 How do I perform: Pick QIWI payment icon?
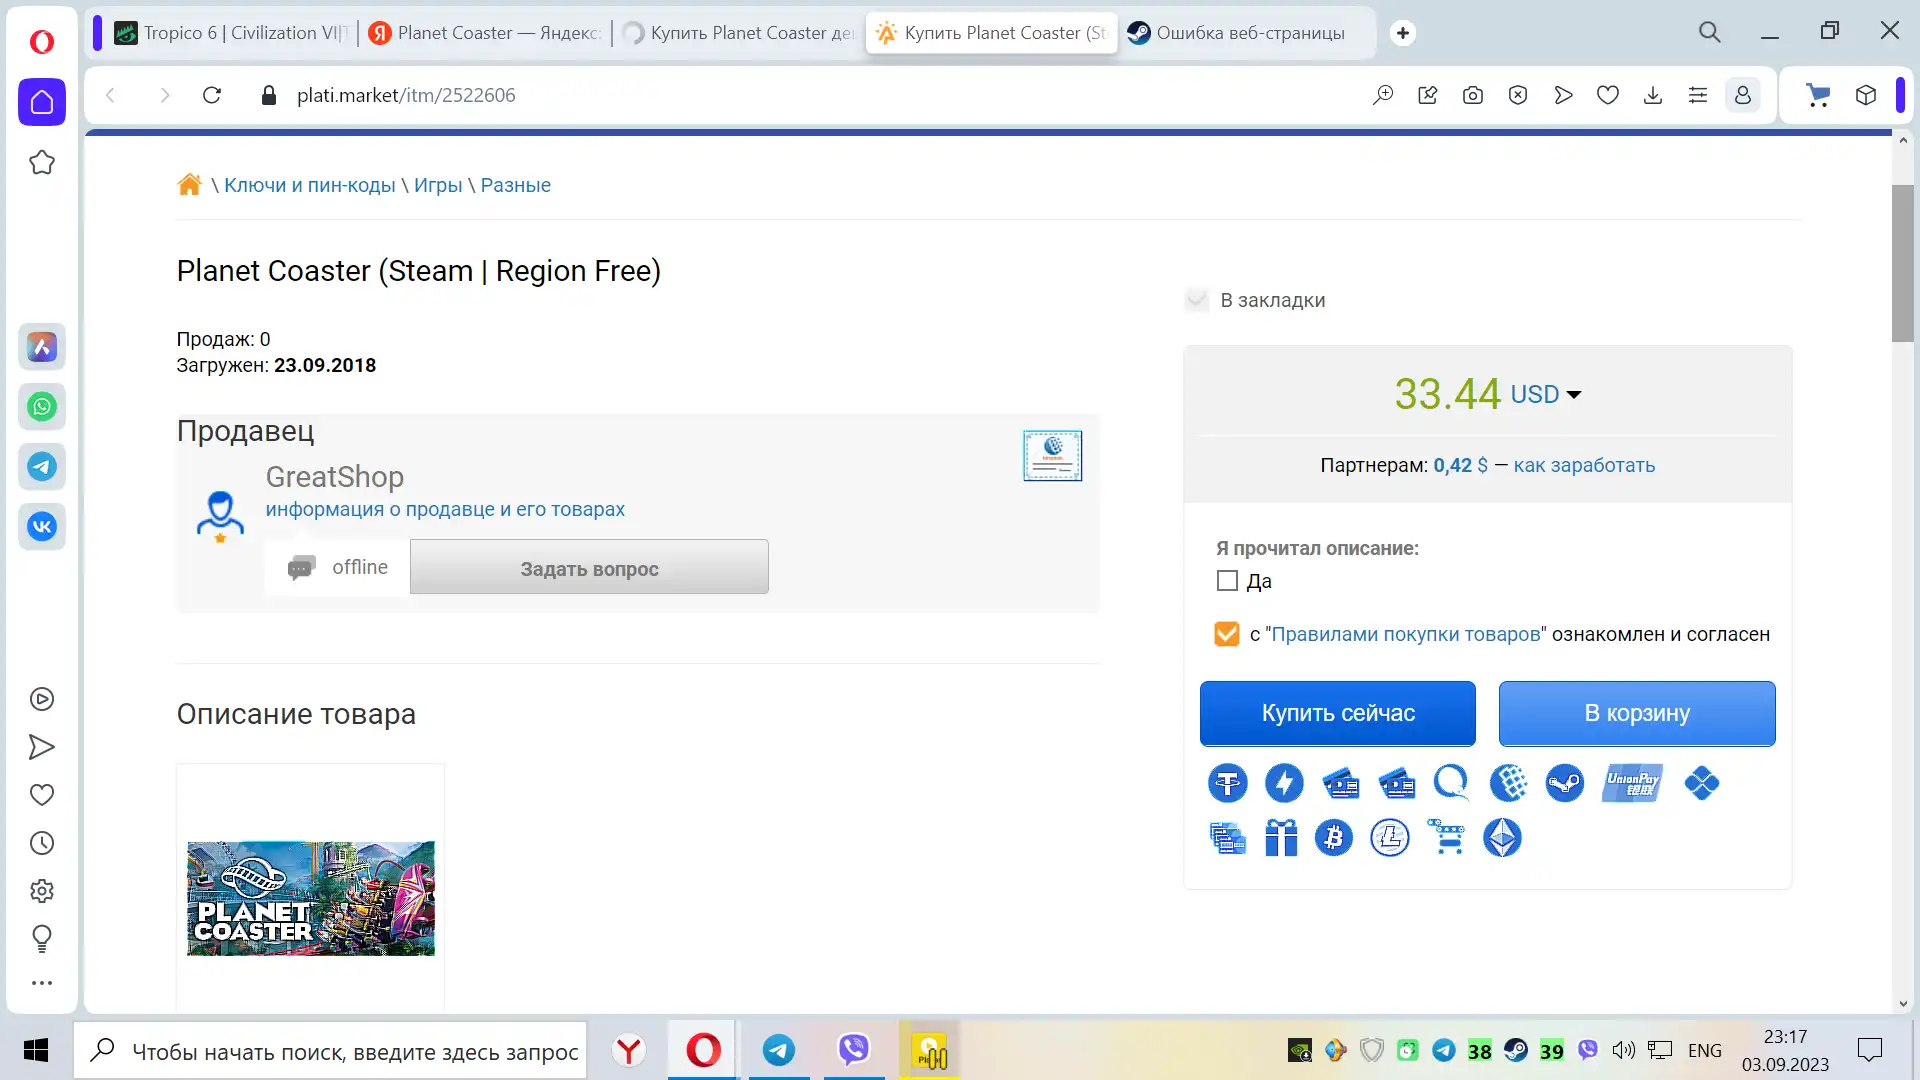(1451, 783)
